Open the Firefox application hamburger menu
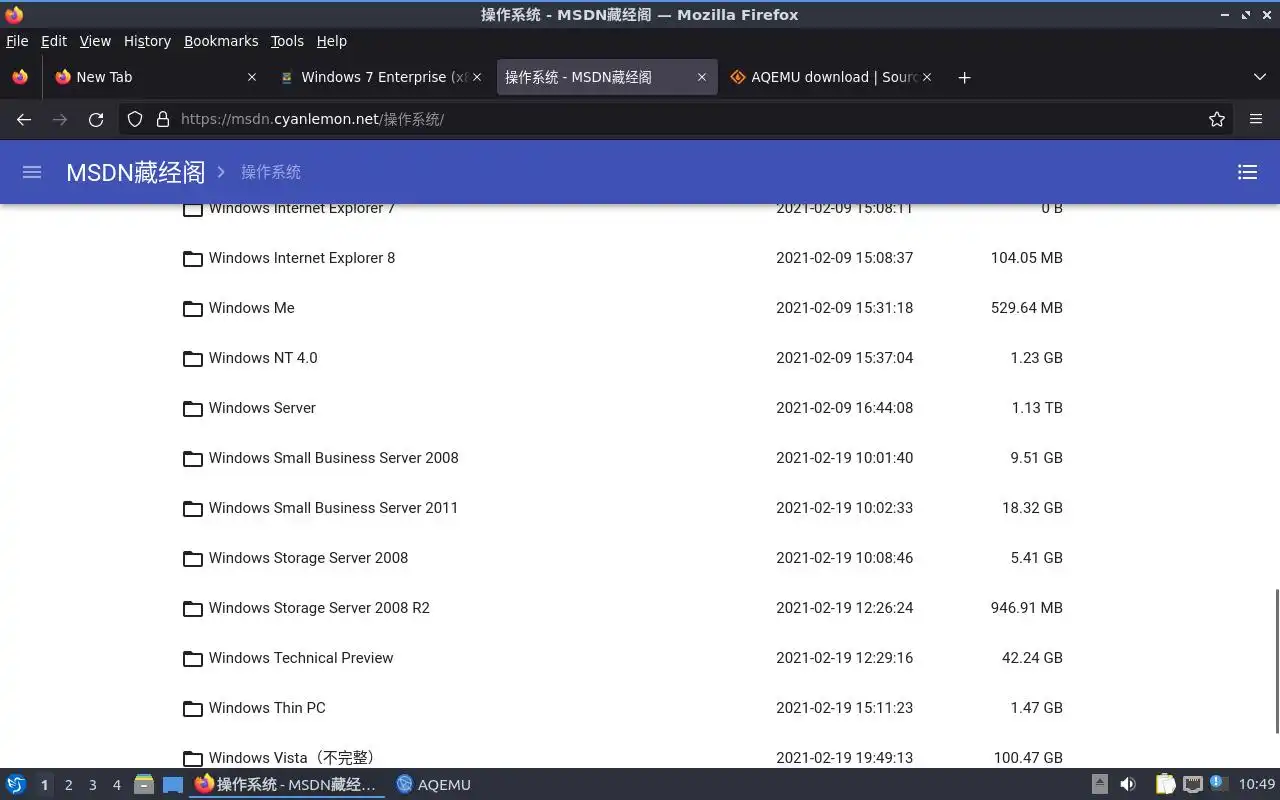1280x800 pixels. point(1256,119)
